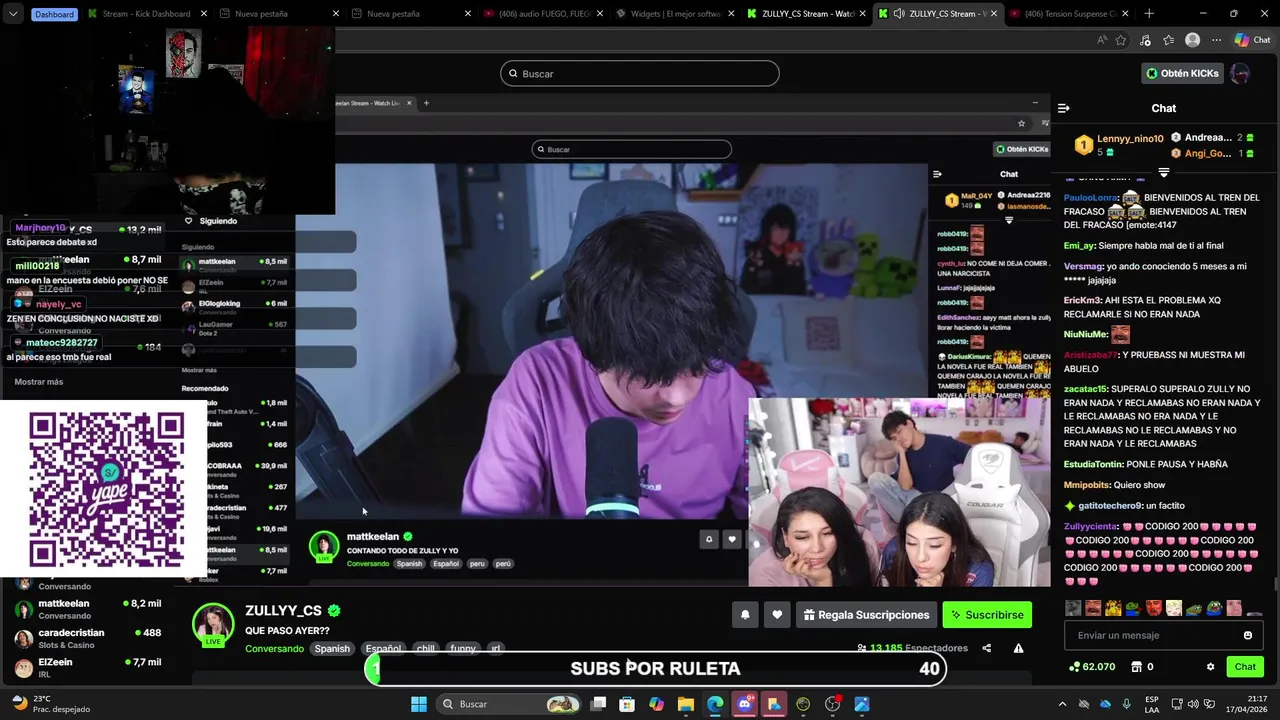Open Microsoft Edge taskbar icon

[715, 704]
